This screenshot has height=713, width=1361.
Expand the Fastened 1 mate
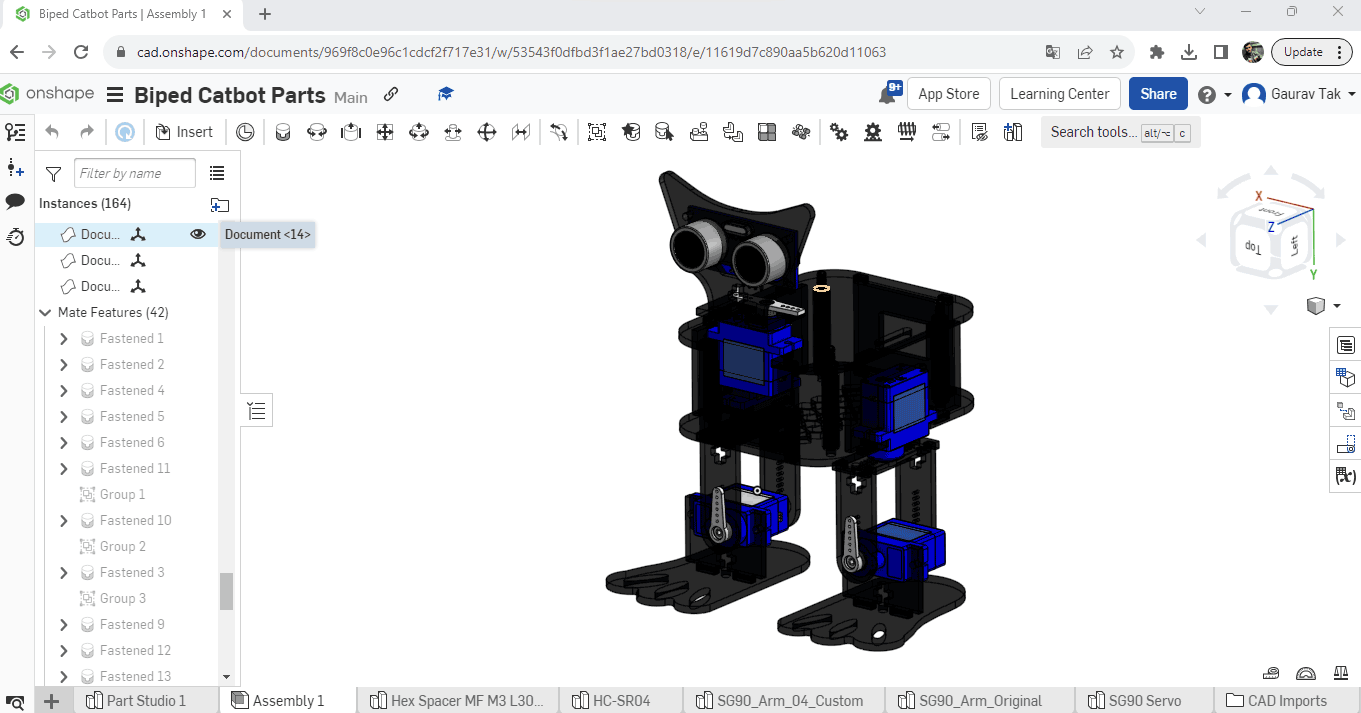(64, 339)
